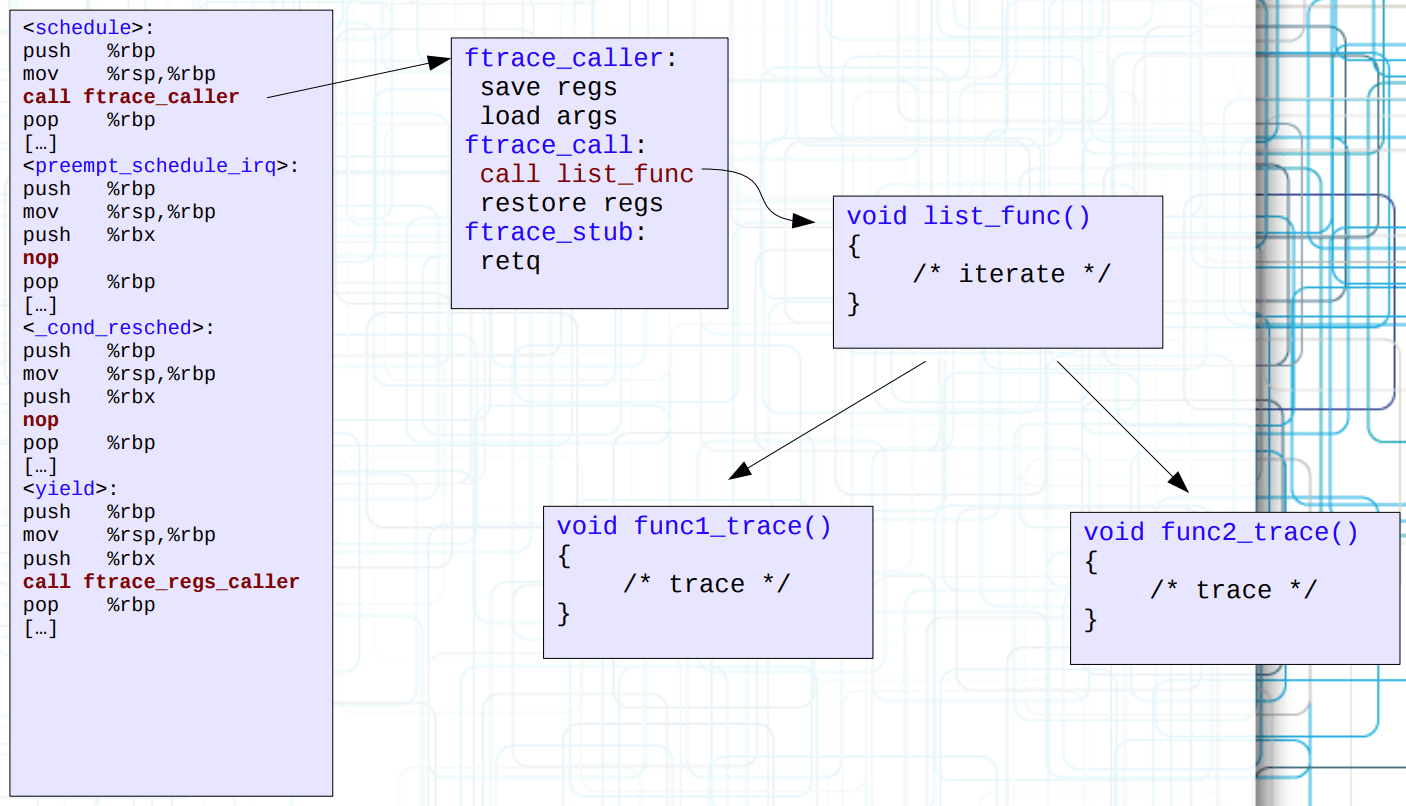Click the "ftrace_caller:" heading in the middle box
The width and height of the screenshot is (1406, 806).
(571, 59)
